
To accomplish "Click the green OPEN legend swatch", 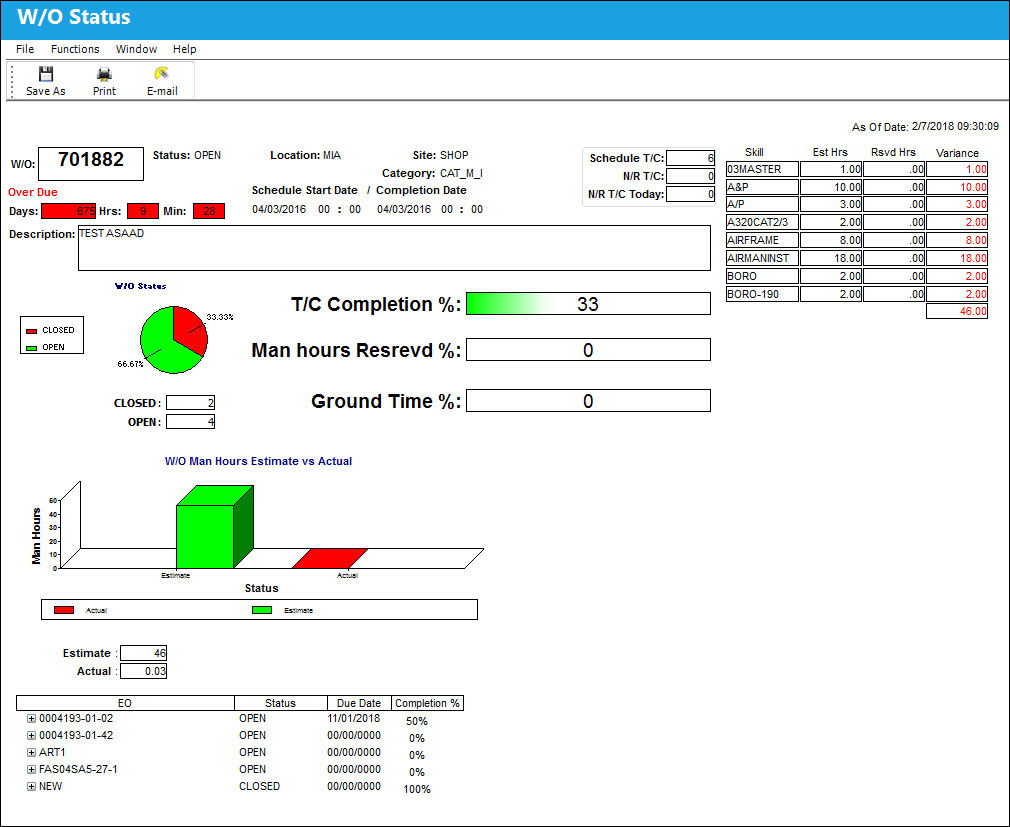I will 31,348.
